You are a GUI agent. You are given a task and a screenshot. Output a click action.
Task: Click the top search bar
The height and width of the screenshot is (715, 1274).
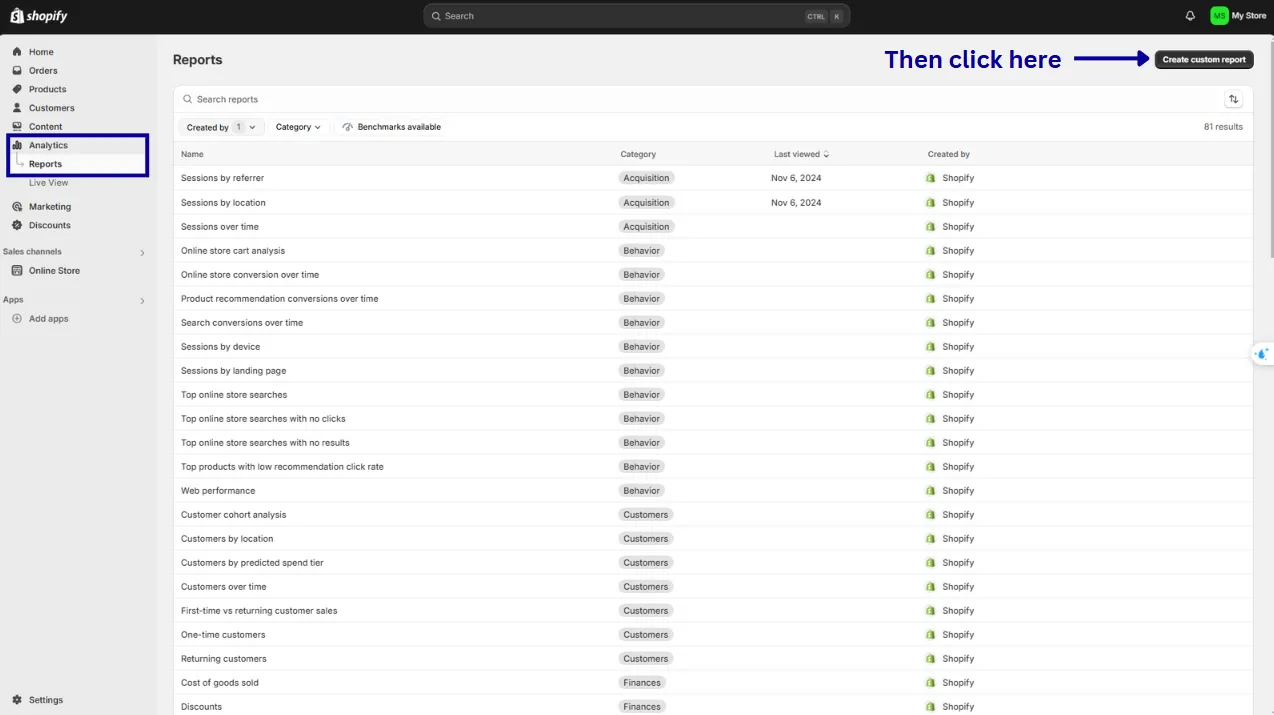point(637,16)
